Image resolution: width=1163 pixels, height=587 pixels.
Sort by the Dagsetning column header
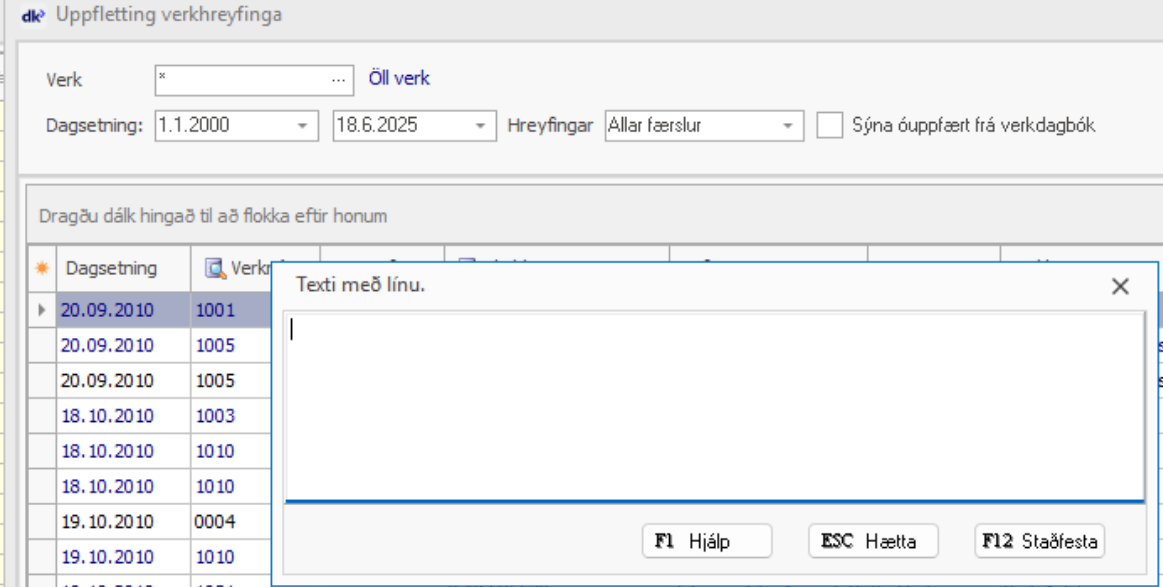[x=112, y=268]
